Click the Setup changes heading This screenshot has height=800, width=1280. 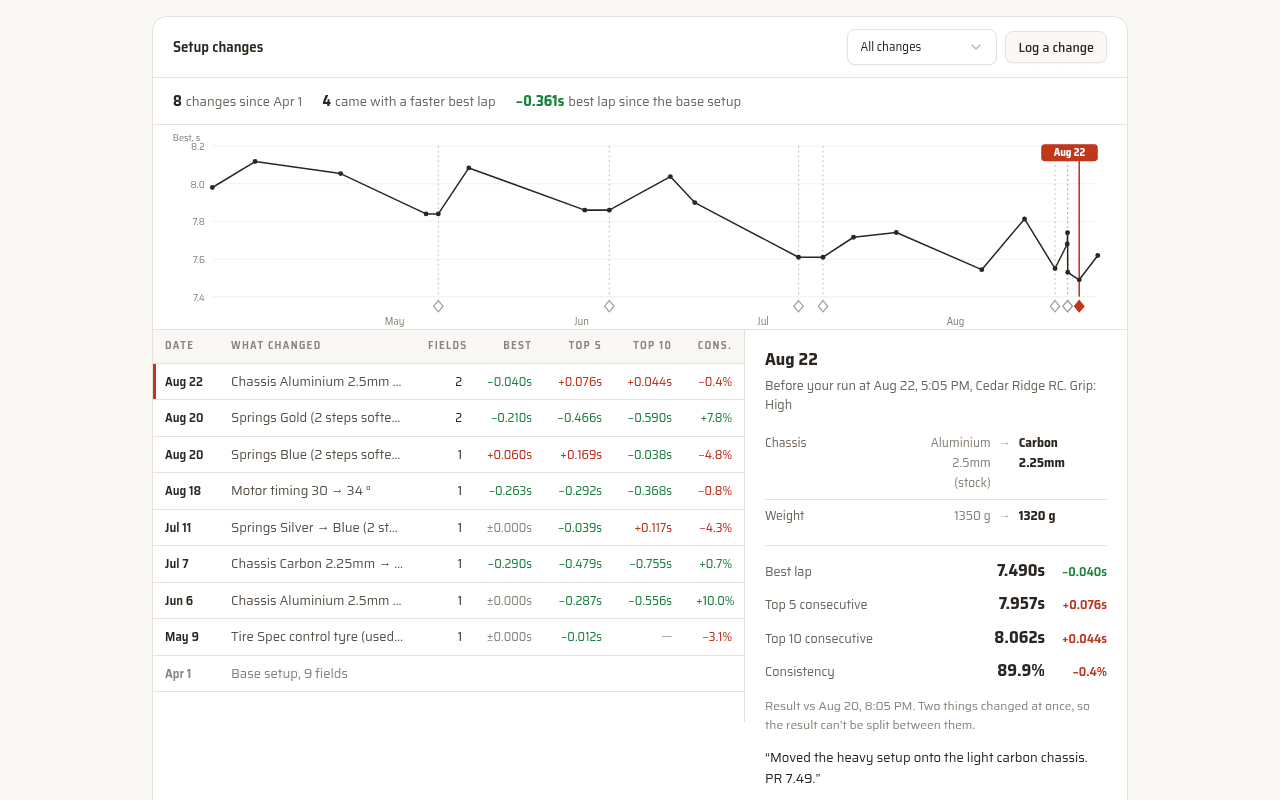point(218,47)
